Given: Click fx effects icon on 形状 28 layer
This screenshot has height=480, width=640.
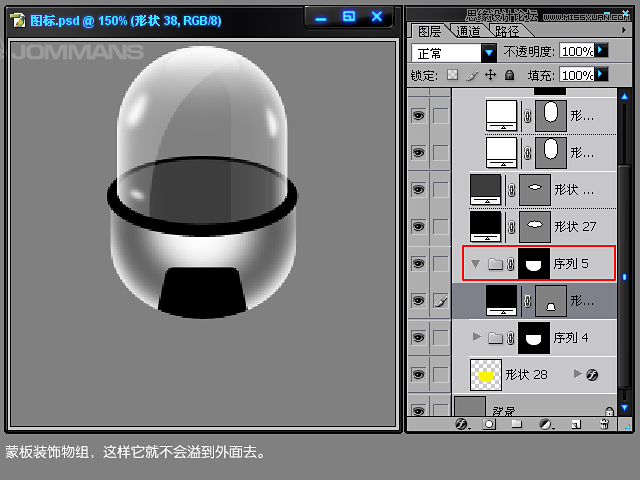Looking at the screenshot, I should (x=592, y=375).
